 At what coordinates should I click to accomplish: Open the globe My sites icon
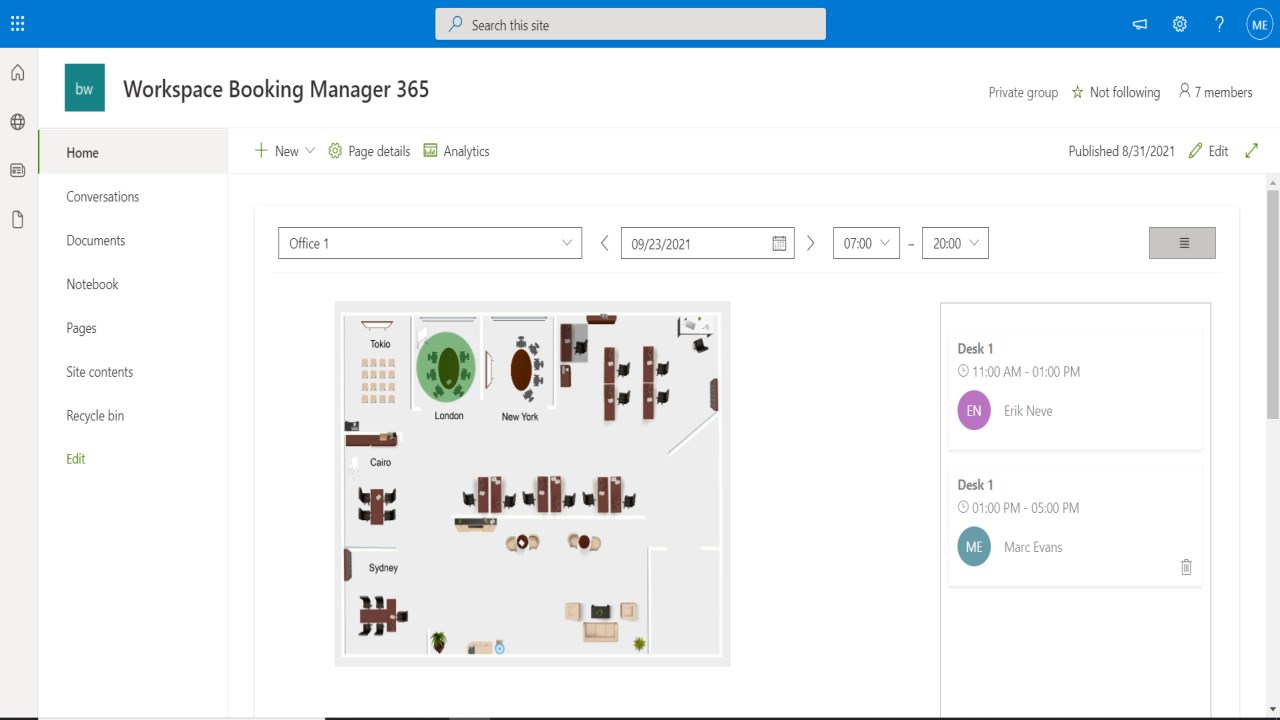[x=17, y=122]
